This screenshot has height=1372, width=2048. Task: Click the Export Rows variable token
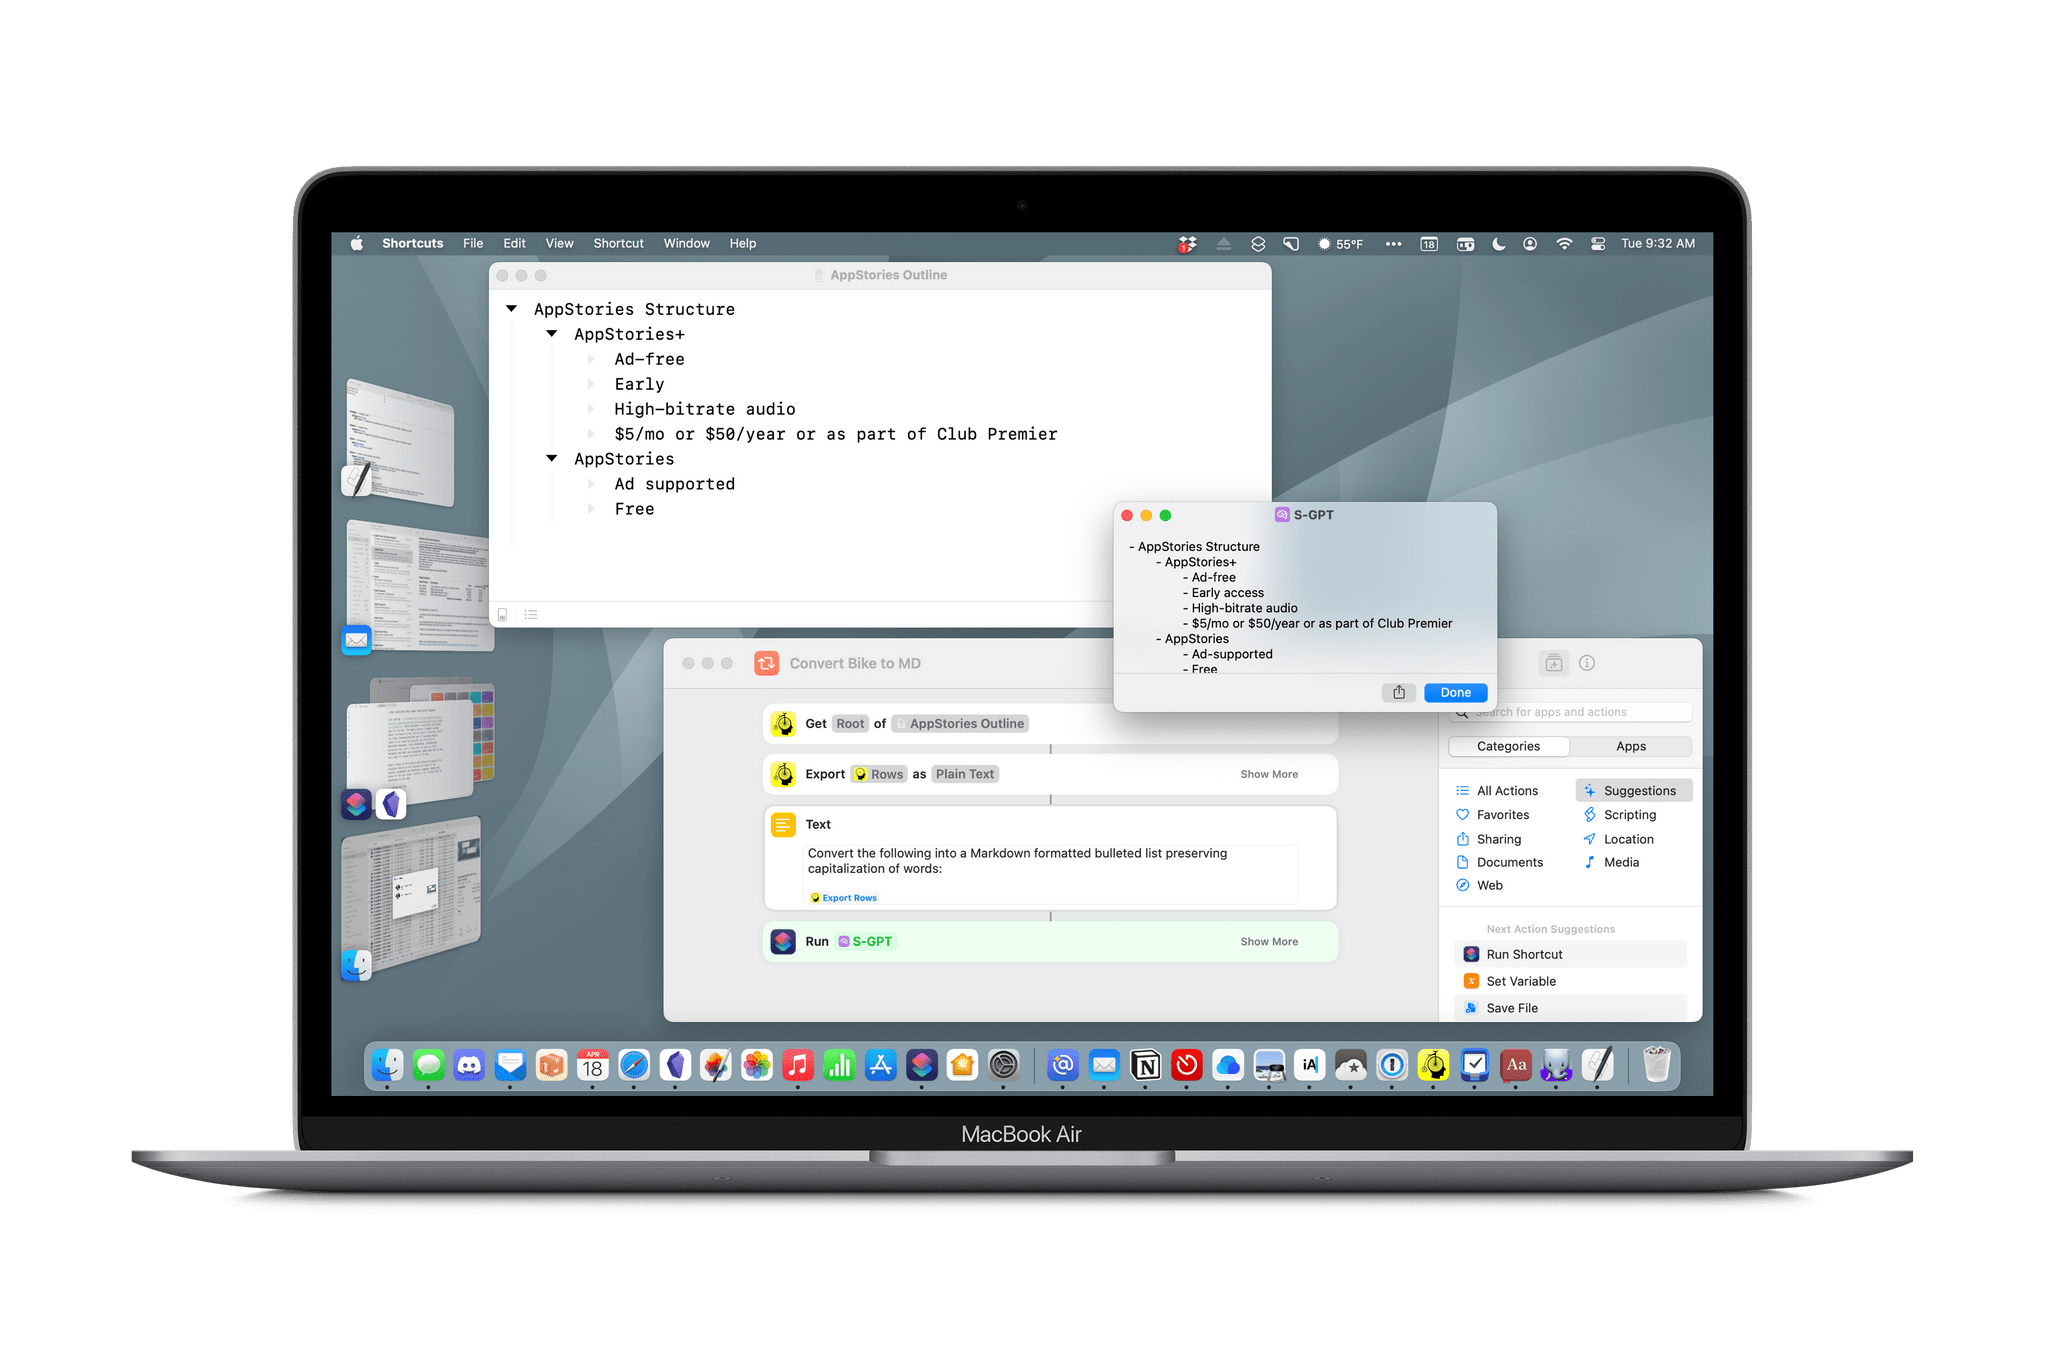(x=844, y=898)
